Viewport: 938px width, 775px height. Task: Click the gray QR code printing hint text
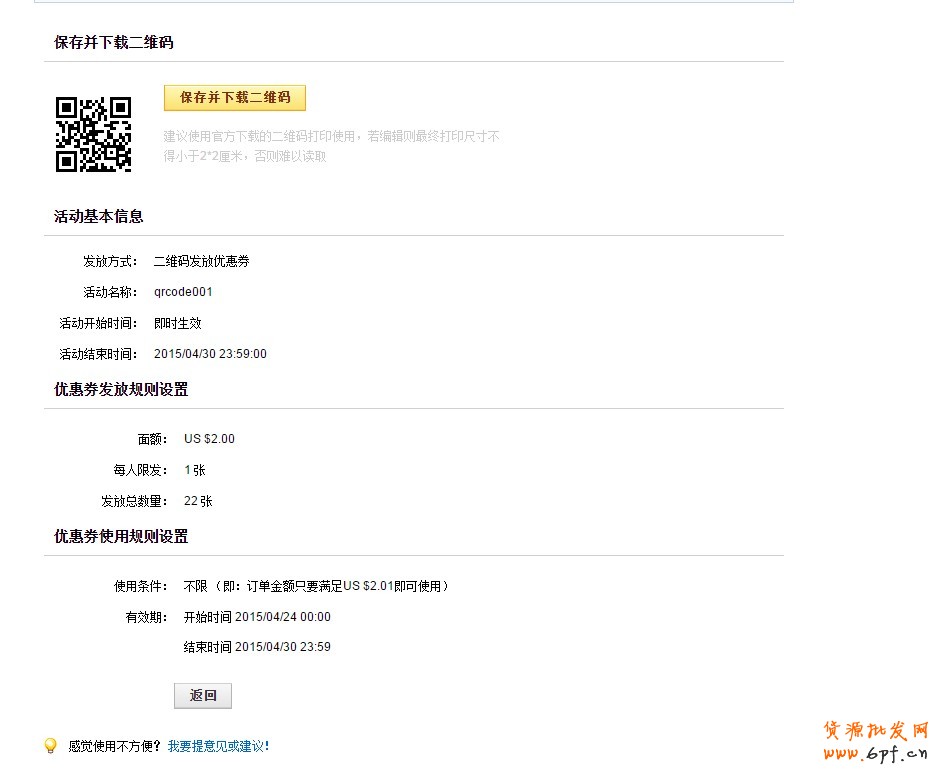331,146
